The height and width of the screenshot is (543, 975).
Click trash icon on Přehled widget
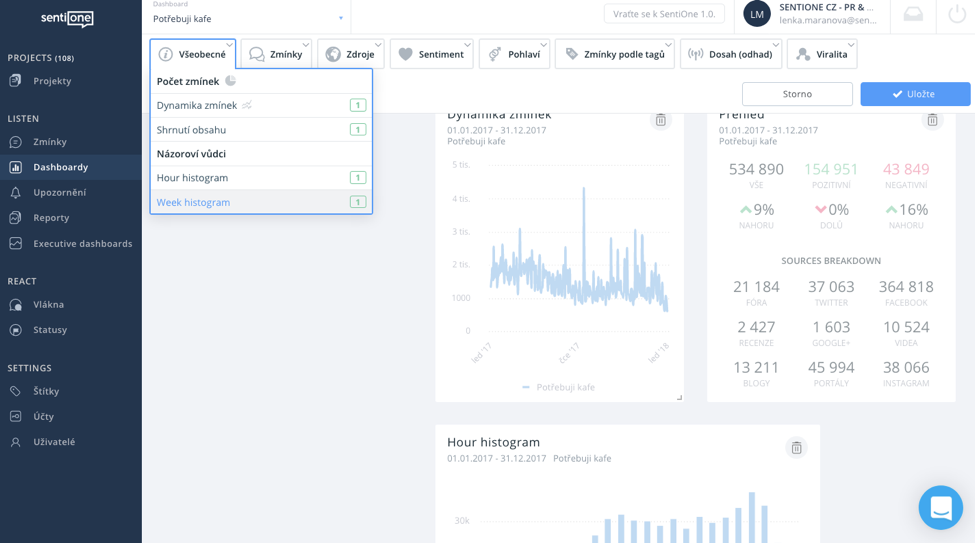click(x=932, y=120)
